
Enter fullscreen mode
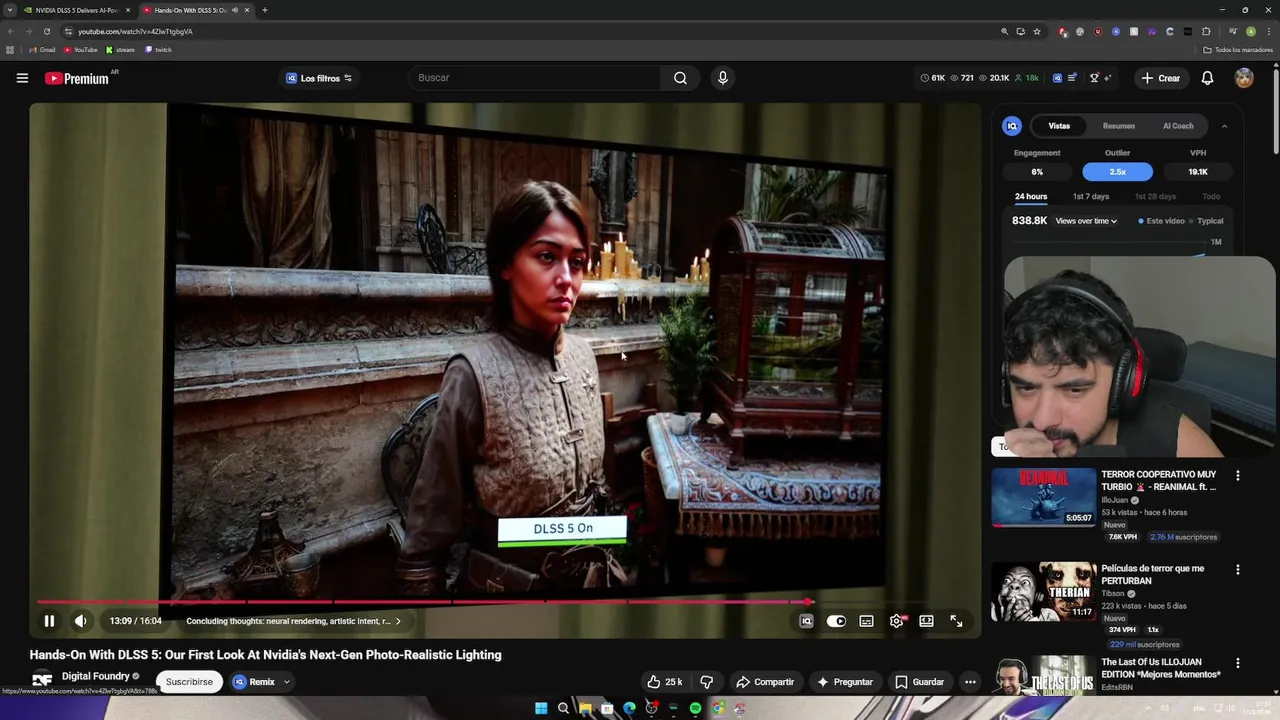pyautogui.click(x=956, y=621)
